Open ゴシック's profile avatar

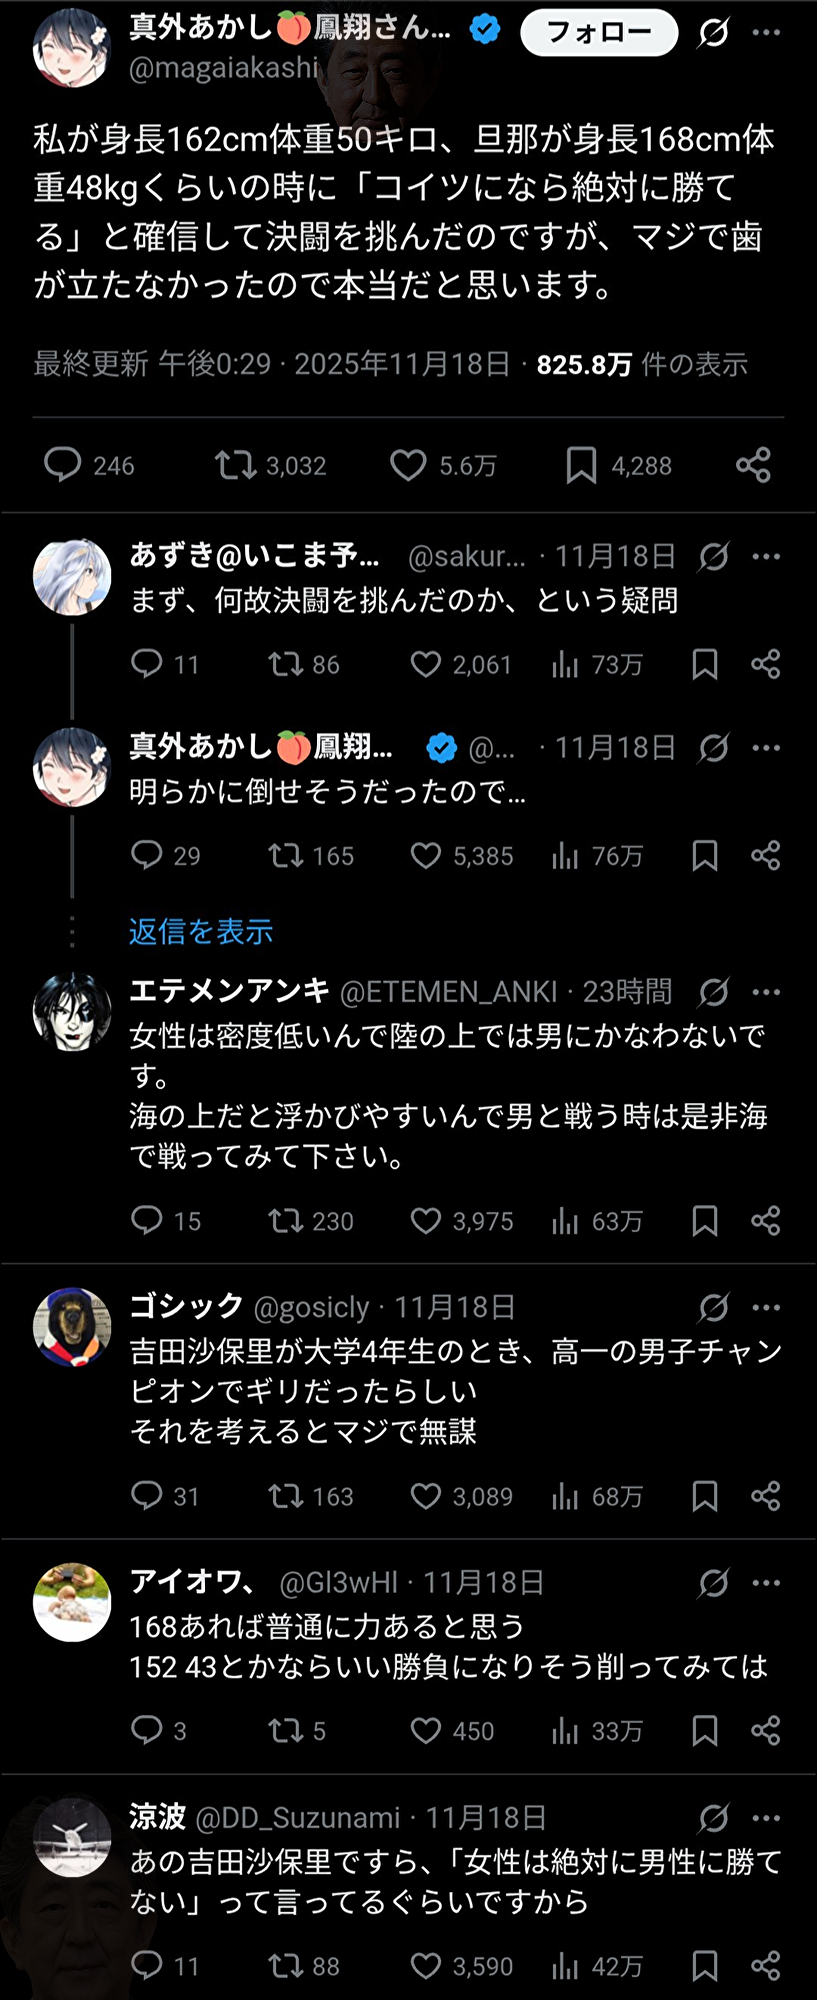[72, 1327]
